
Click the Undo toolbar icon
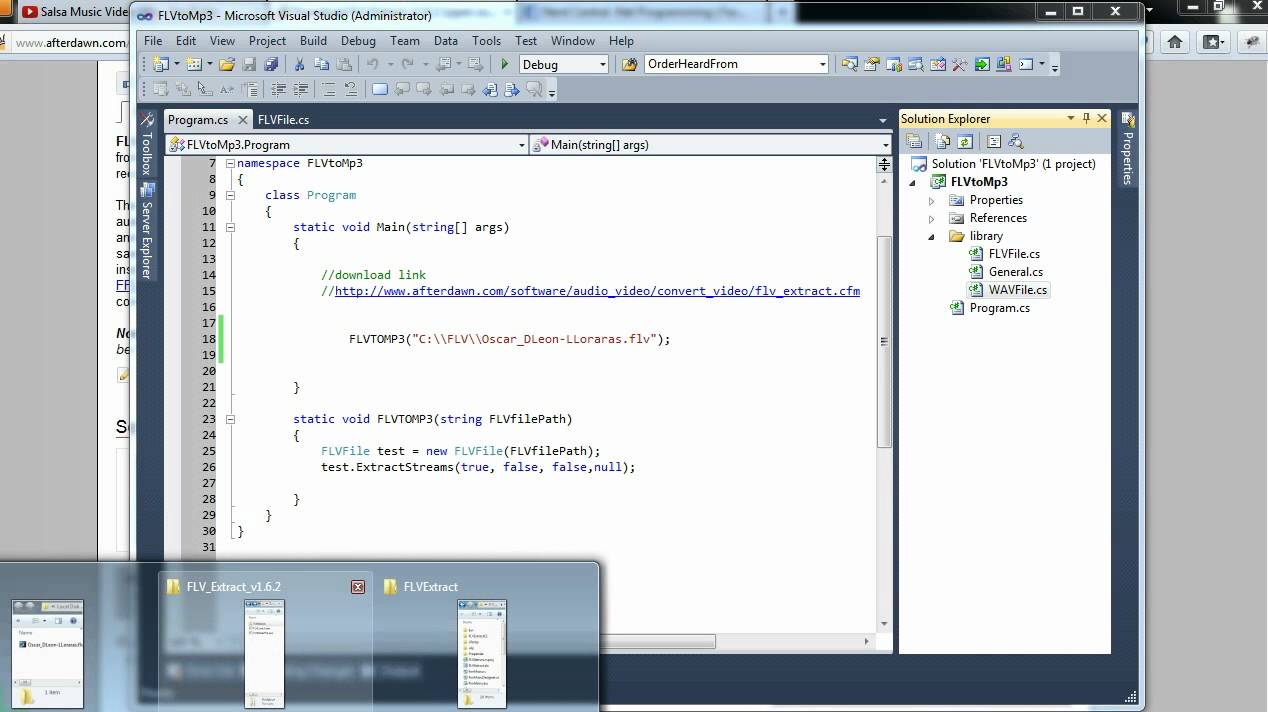(x=373, y=64)
